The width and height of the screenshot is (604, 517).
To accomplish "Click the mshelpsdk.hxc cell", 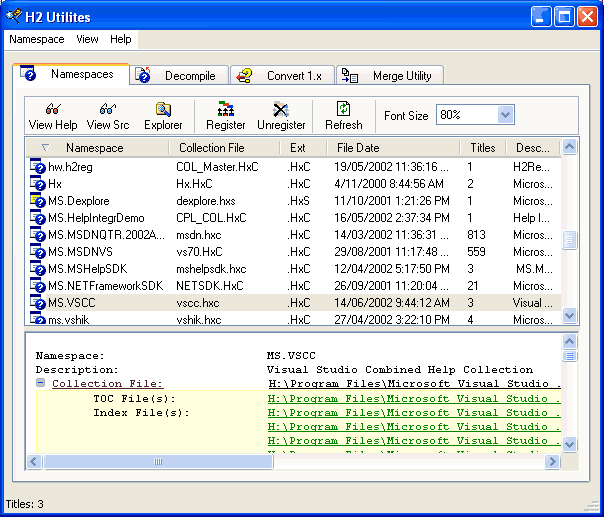I will (211, 269).
